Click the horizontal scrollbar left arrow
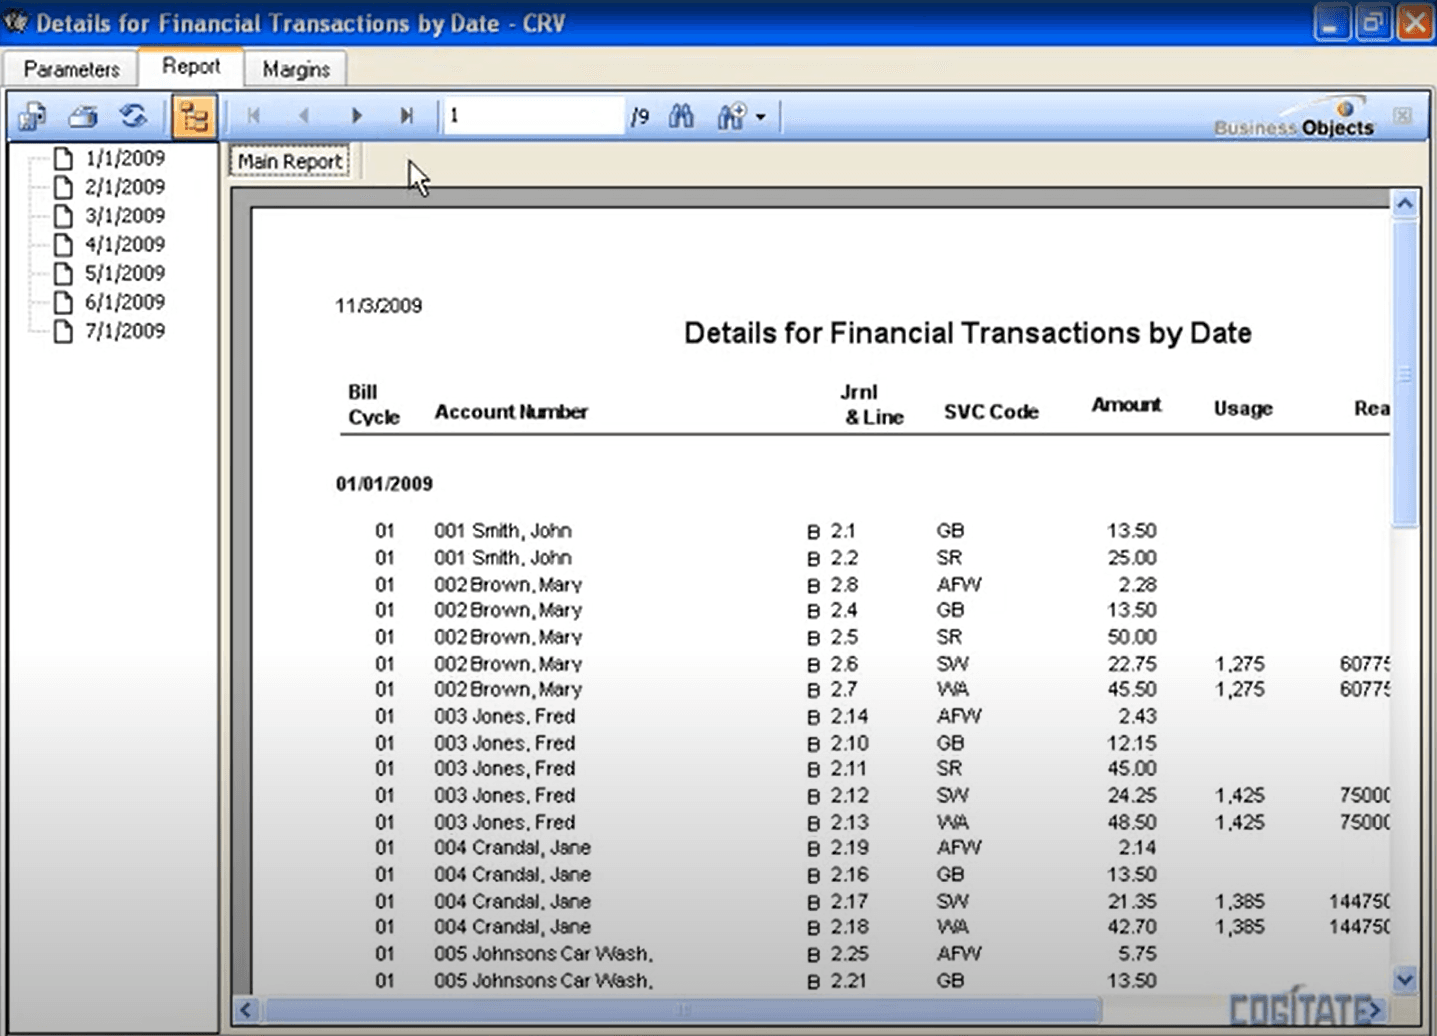 245,1010
